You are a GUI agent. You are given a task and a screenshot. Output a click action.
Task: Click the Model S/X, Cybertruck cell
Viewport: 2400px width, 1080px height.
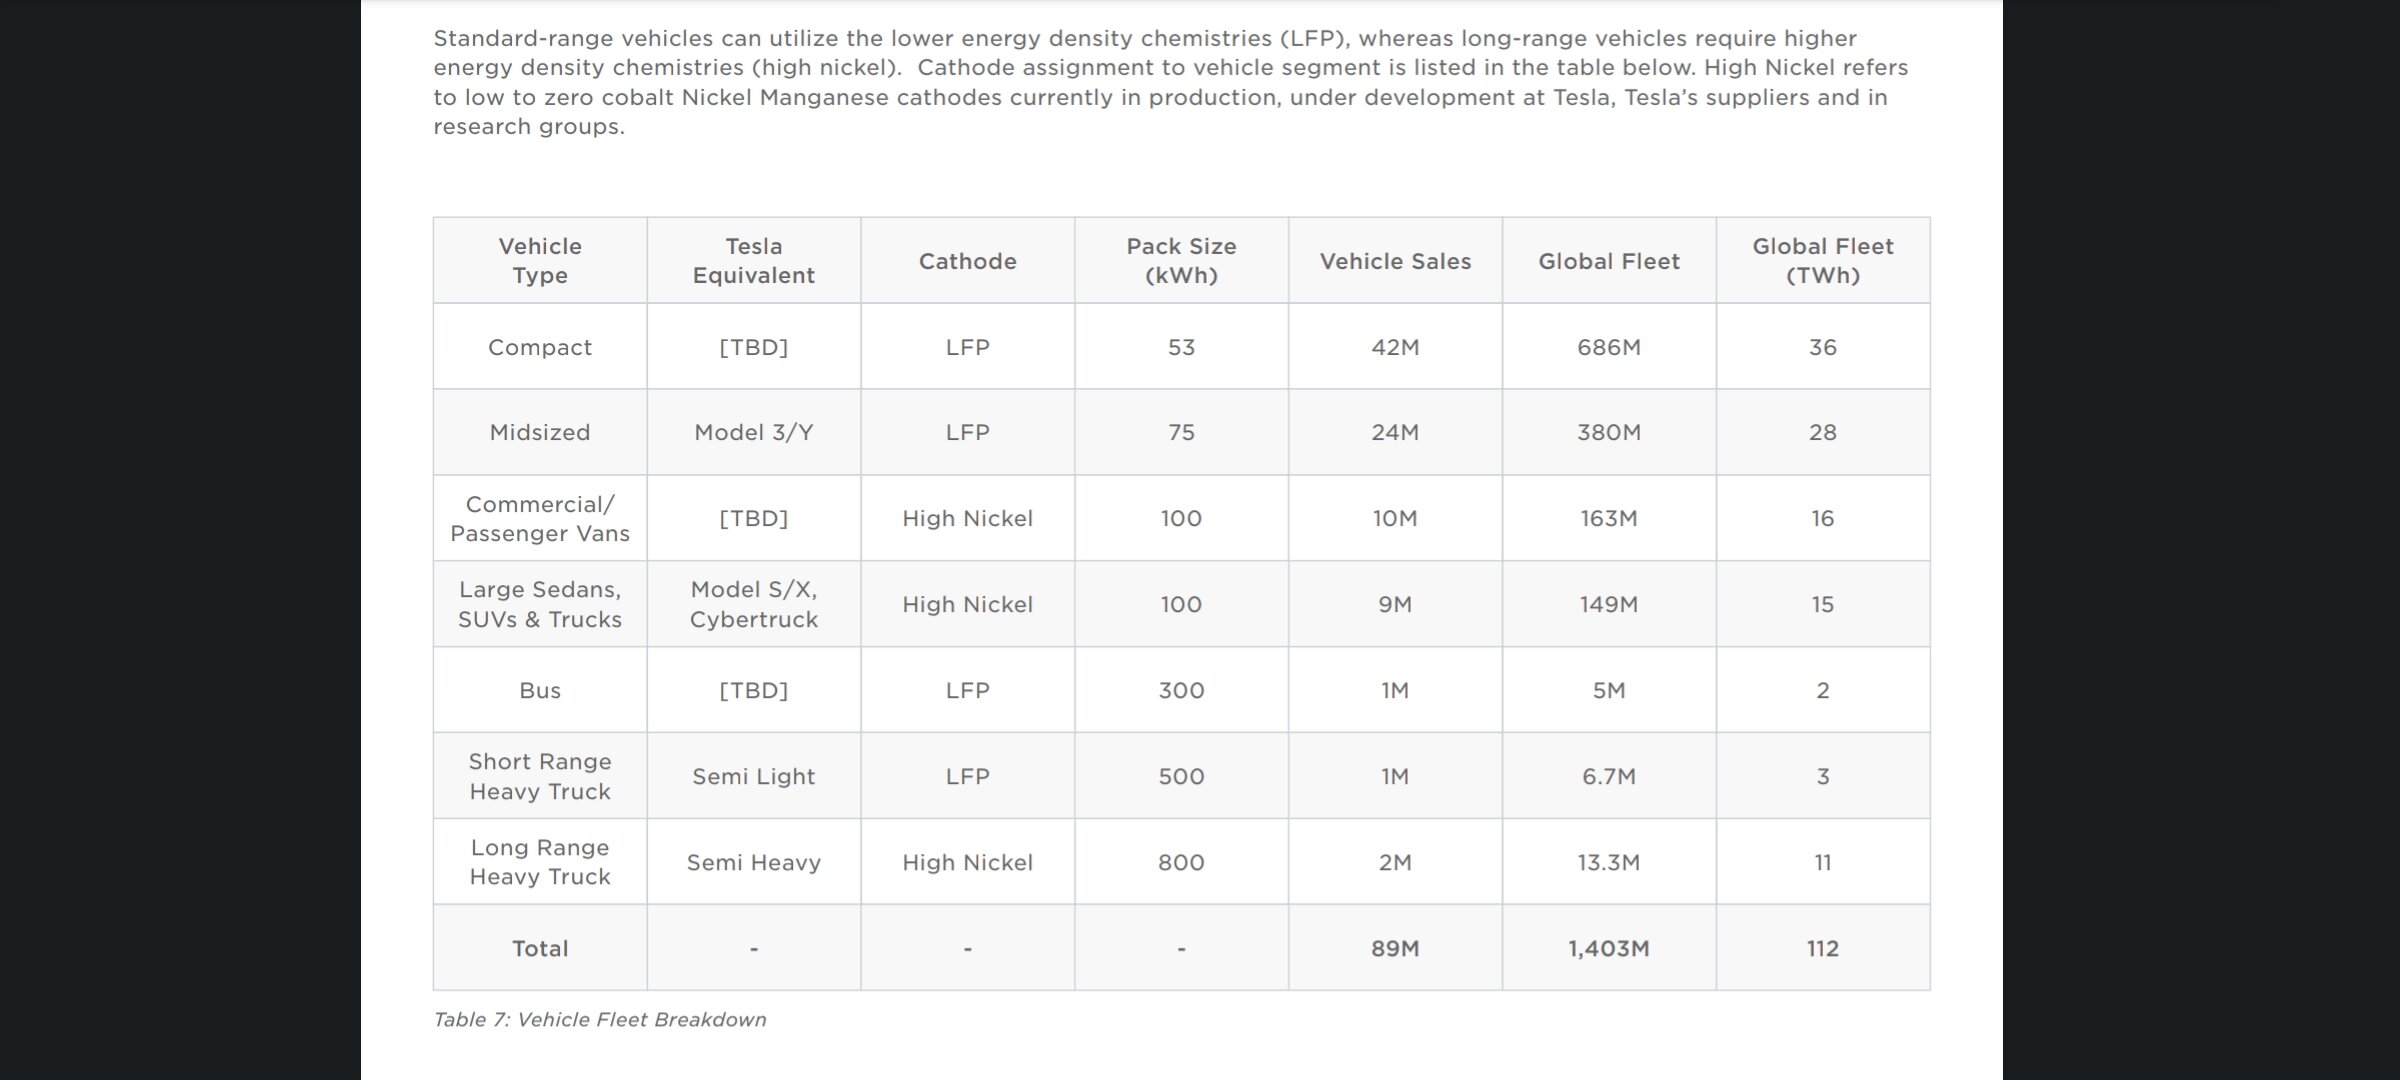pos(753,605)
